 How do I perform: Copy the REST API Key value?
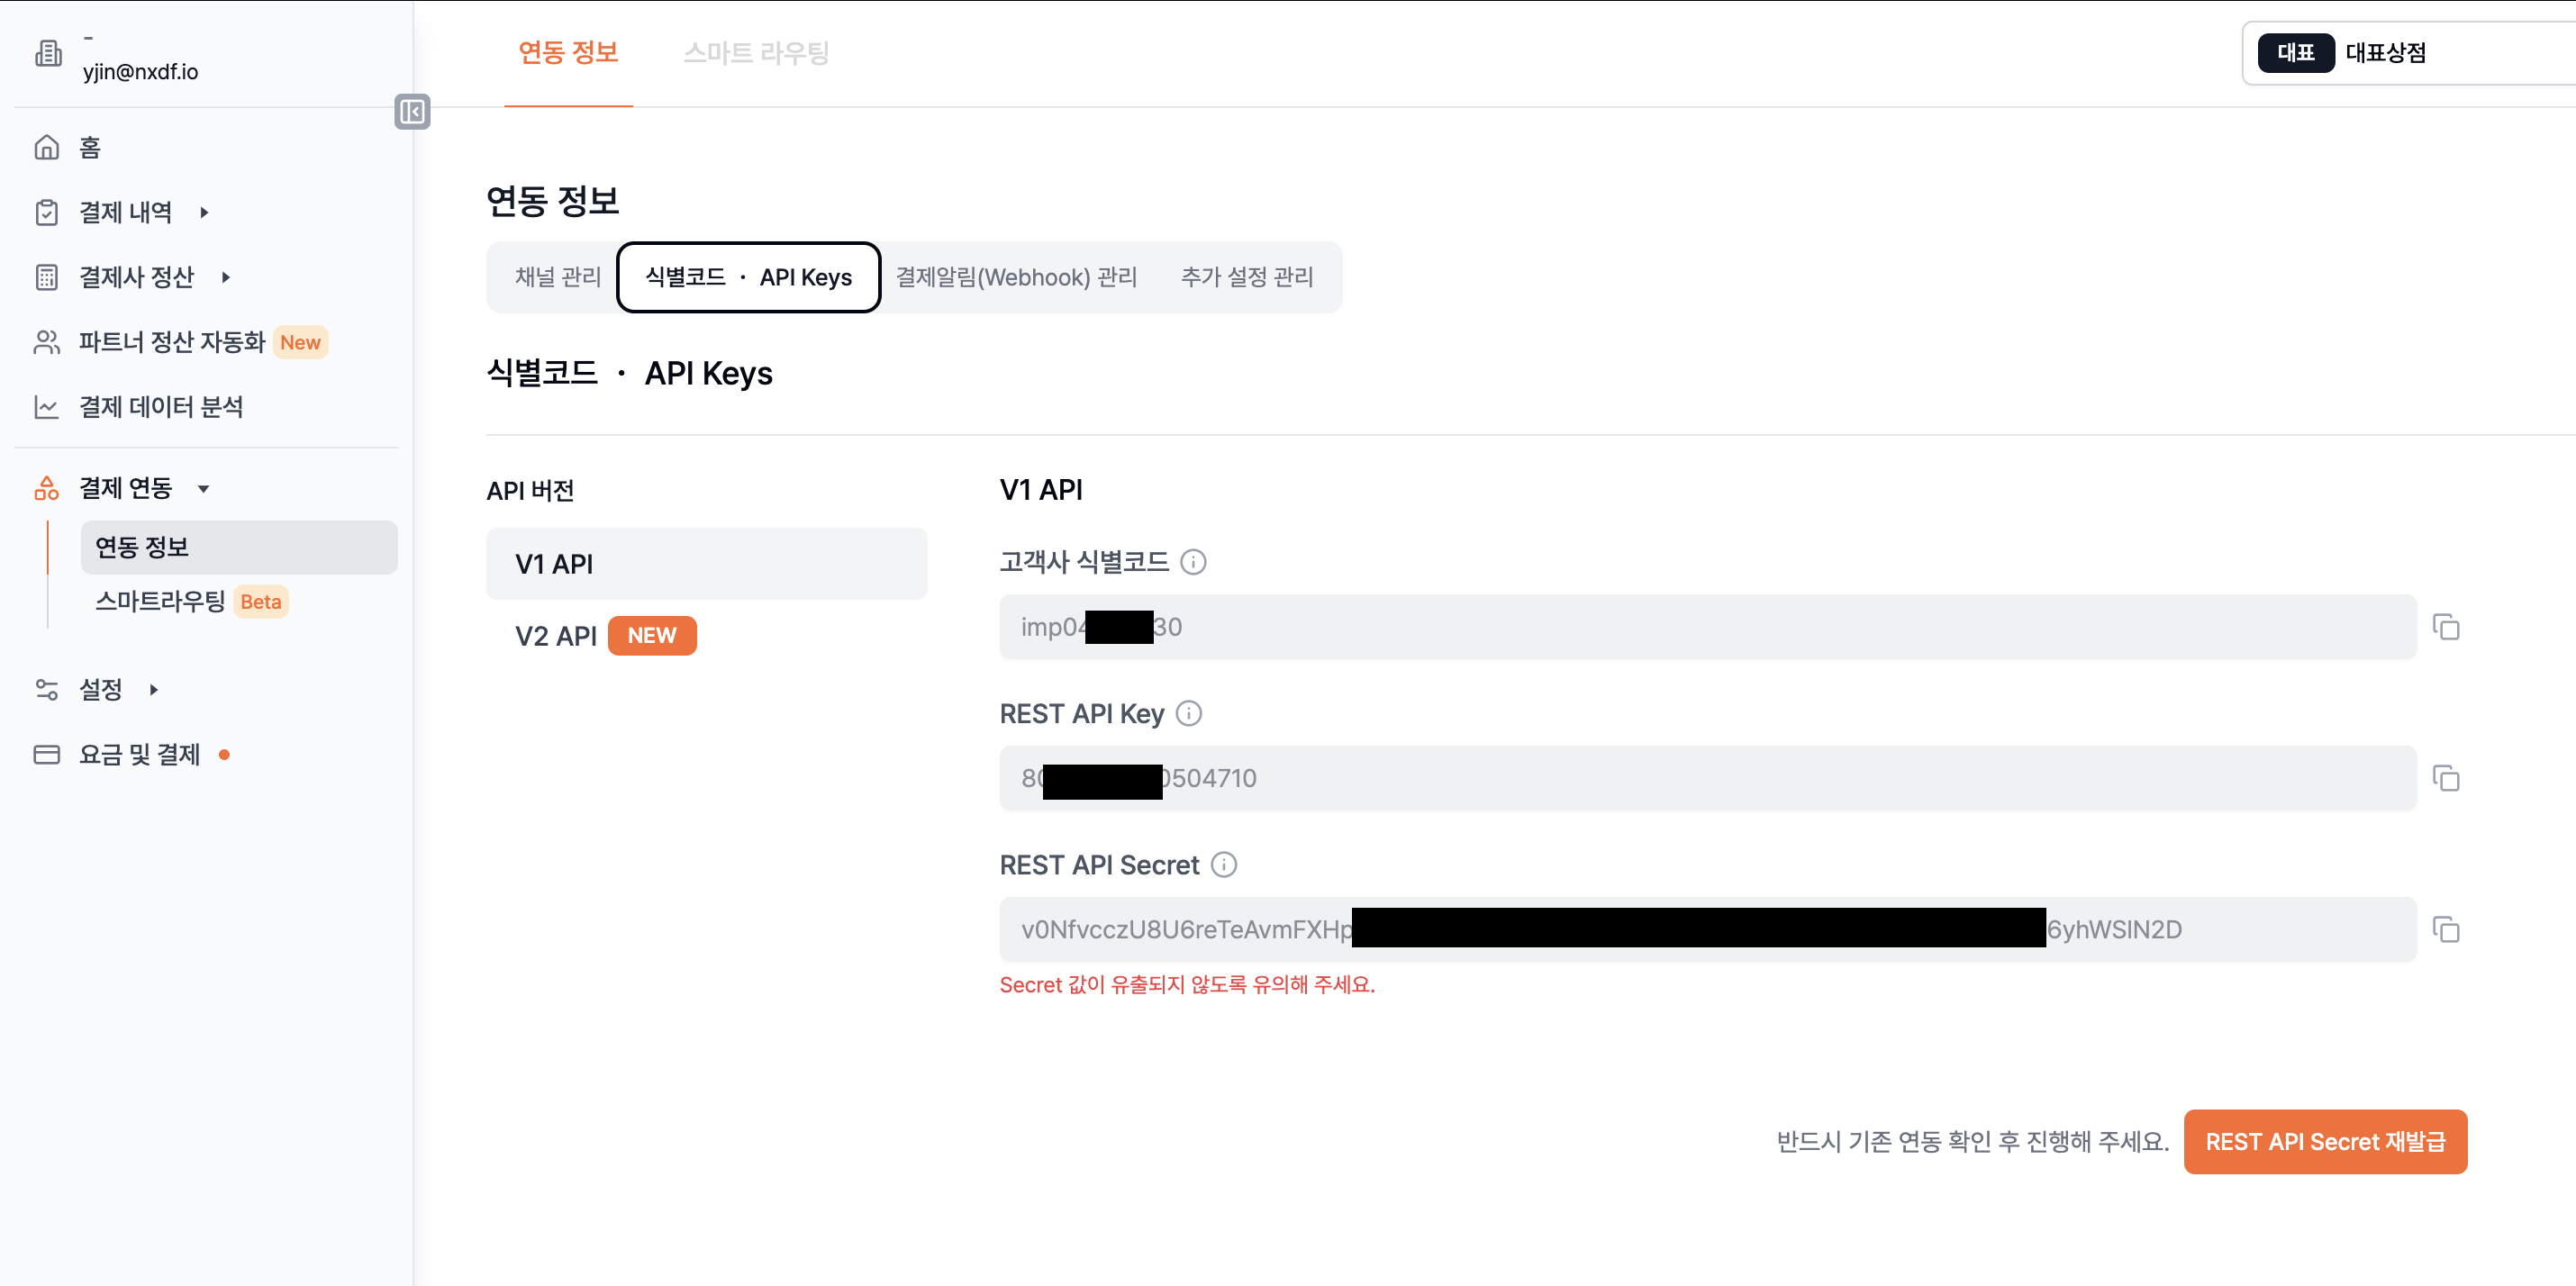(x=2445, y=778)
